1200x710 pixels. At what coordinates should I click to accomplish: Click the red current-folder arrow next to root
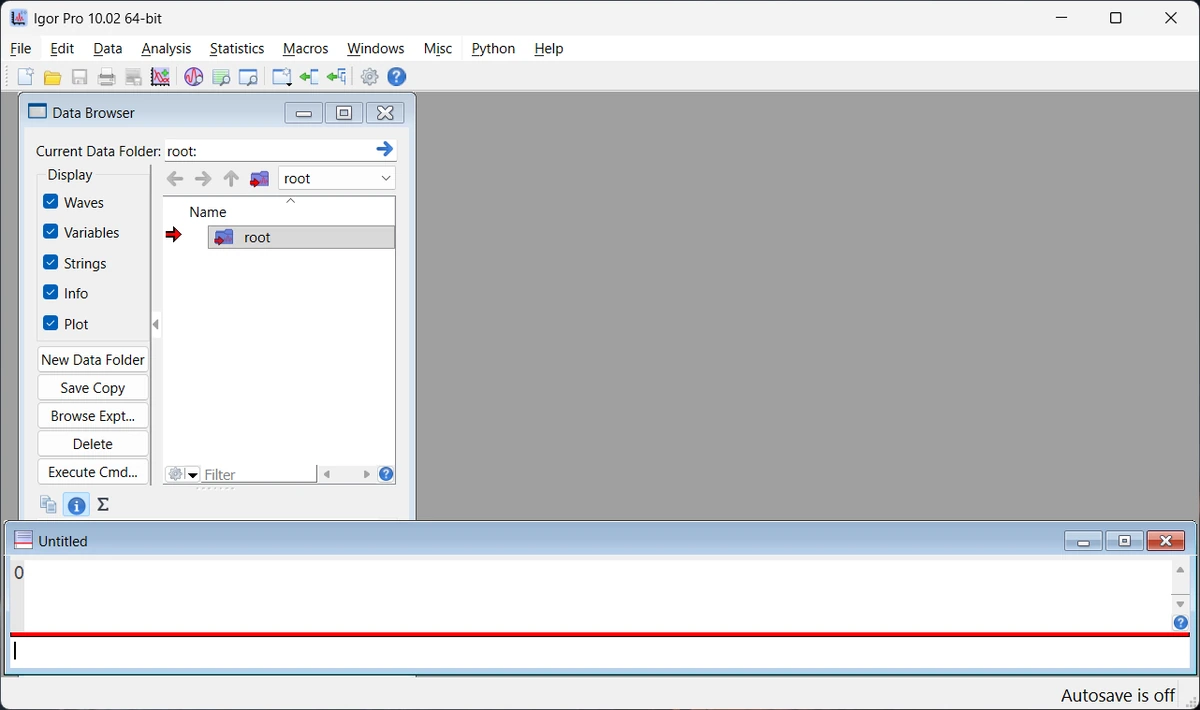[x=174, y=235]
